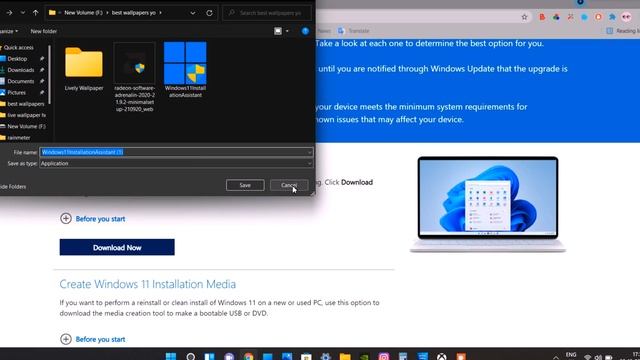Select Quick access in navigation pane

(x=18, y=47)
